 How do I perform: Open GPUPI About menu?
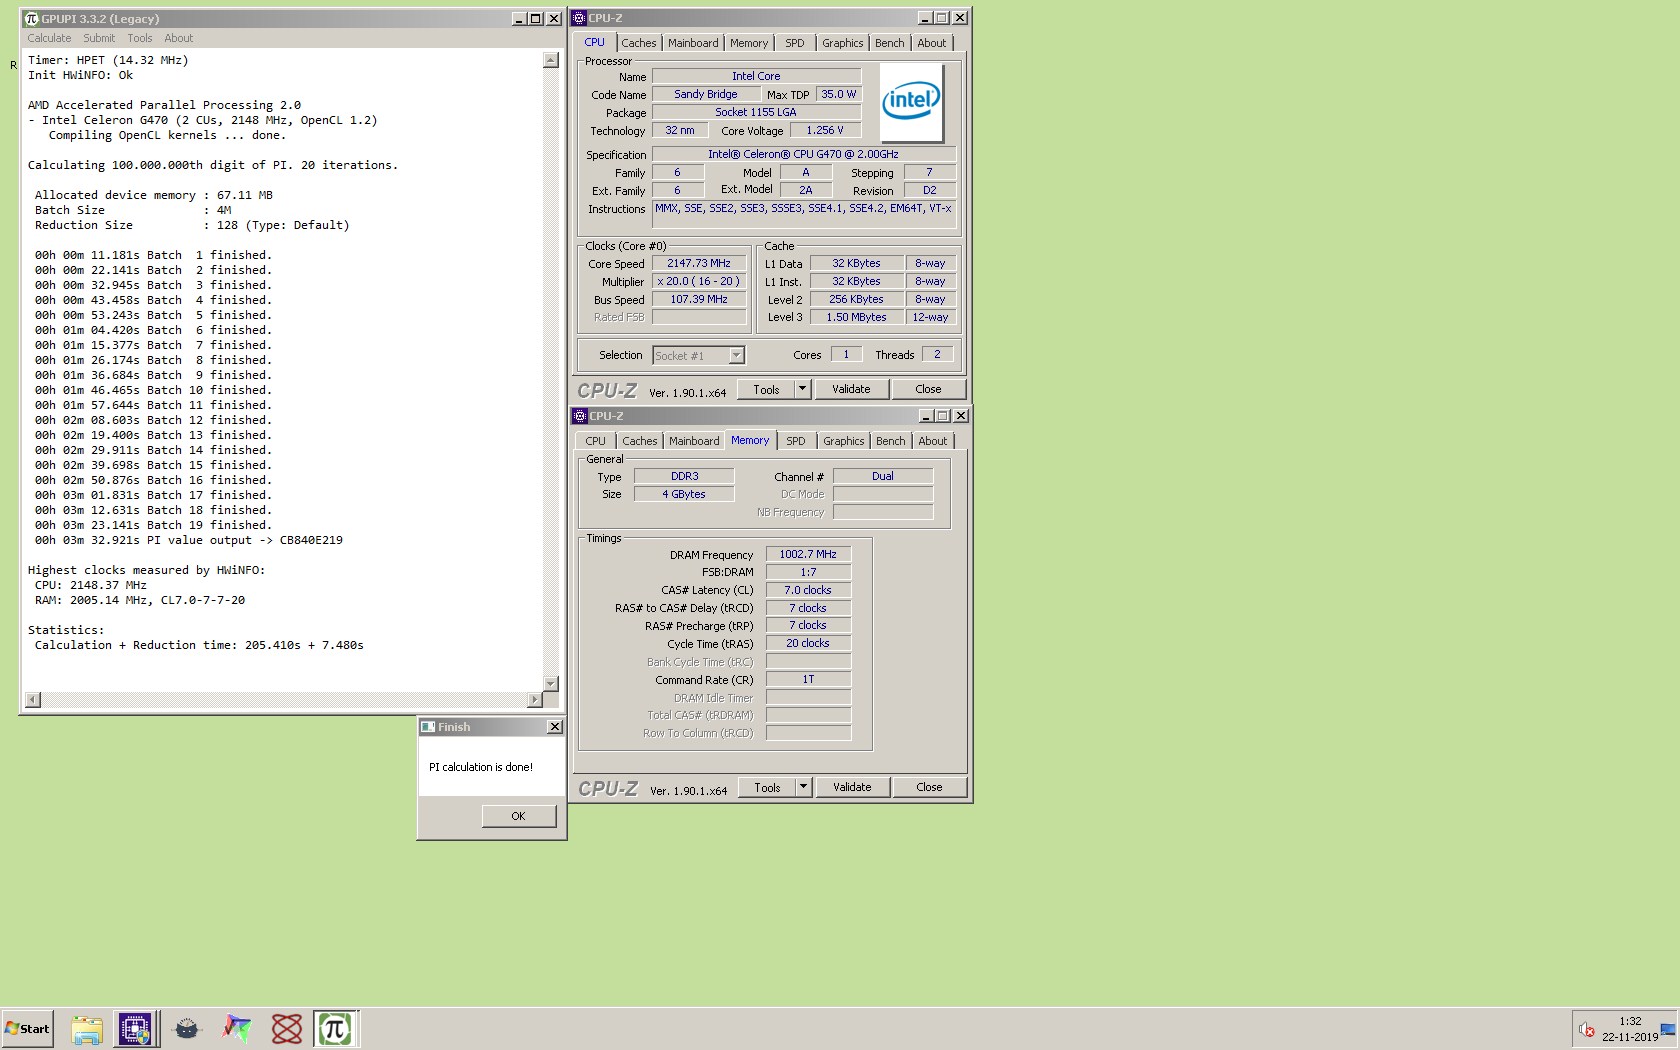179,38
